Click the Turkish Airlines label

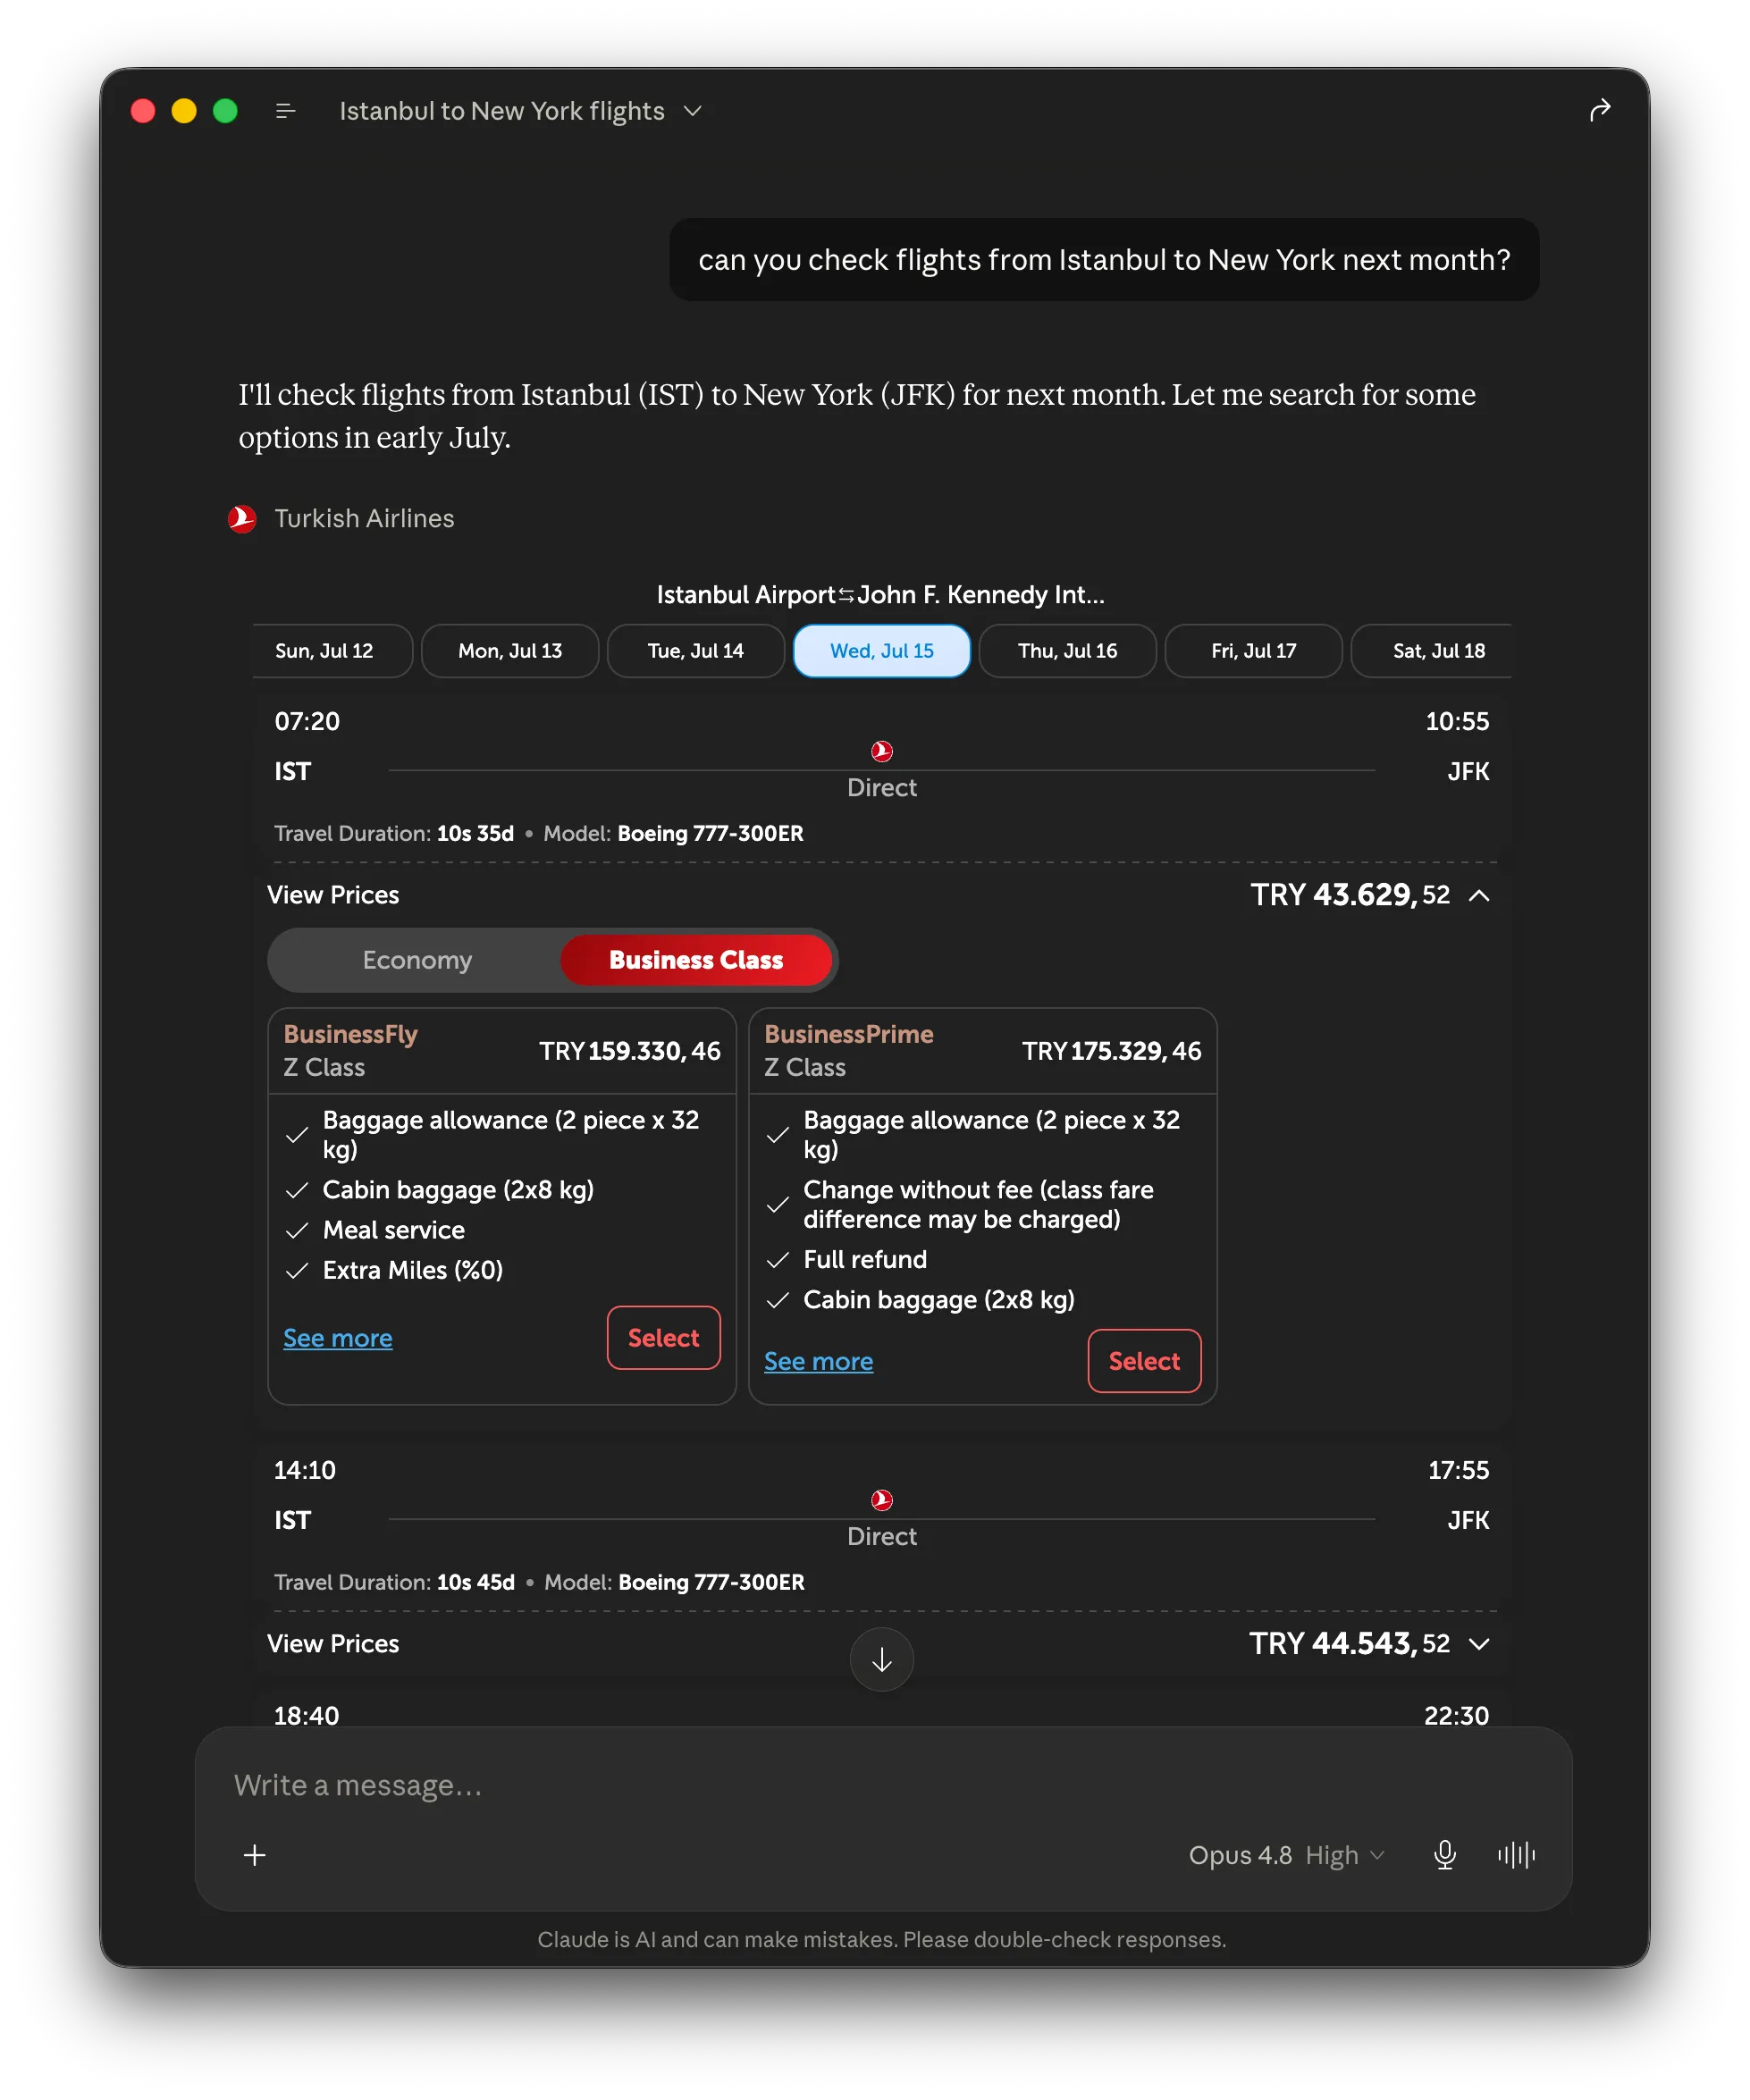tap(364, 519)
